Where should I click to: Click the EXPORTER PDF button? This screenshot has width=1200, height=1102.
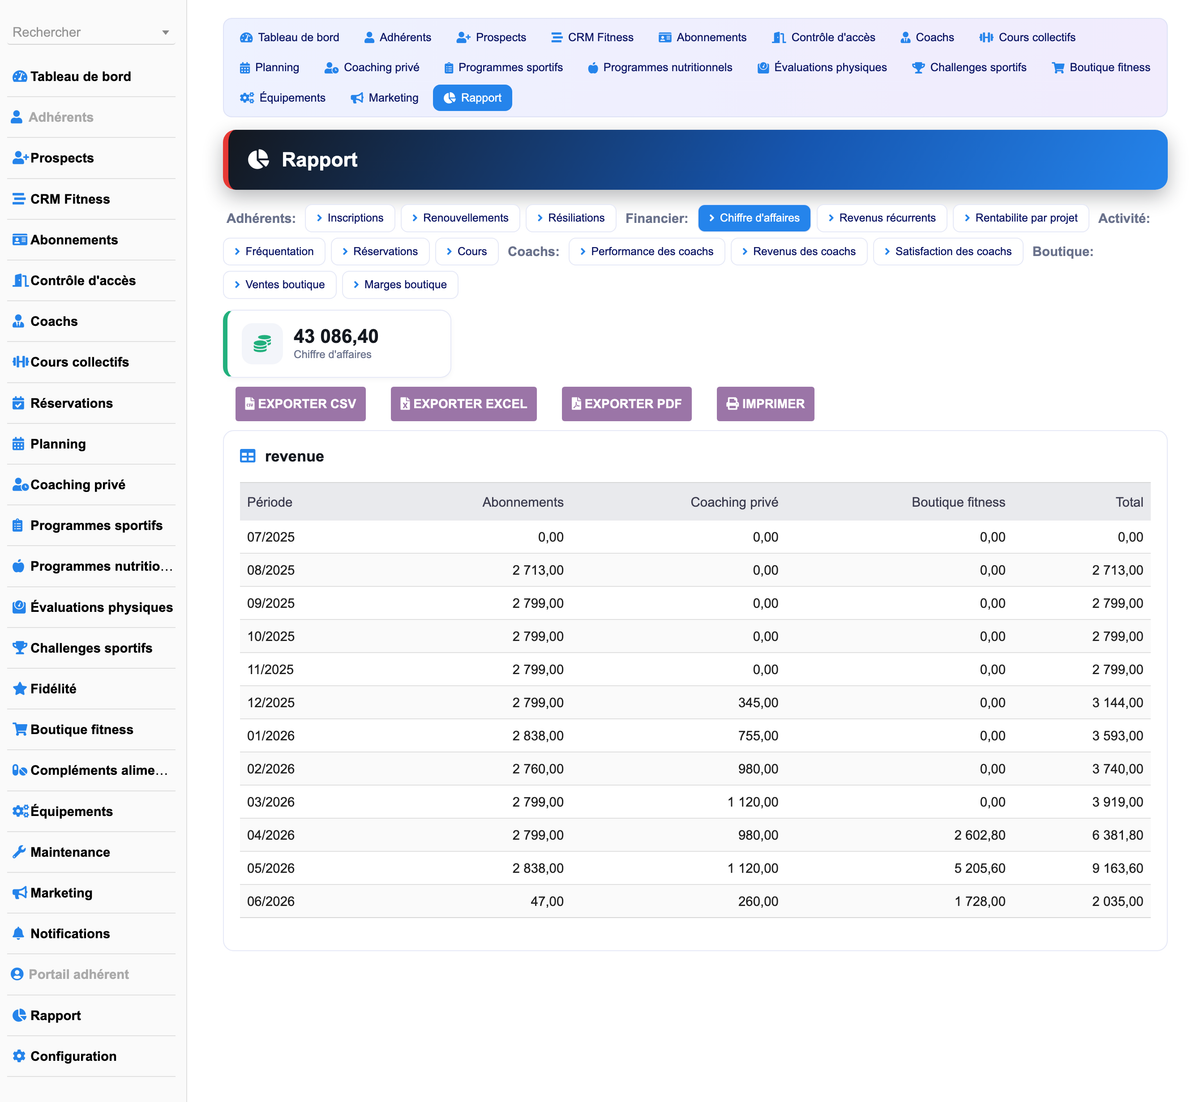(626, 404)
